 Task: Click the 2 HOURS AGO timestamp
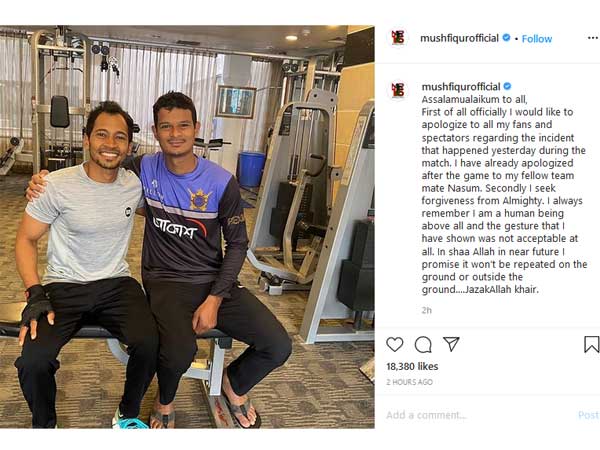409,382
